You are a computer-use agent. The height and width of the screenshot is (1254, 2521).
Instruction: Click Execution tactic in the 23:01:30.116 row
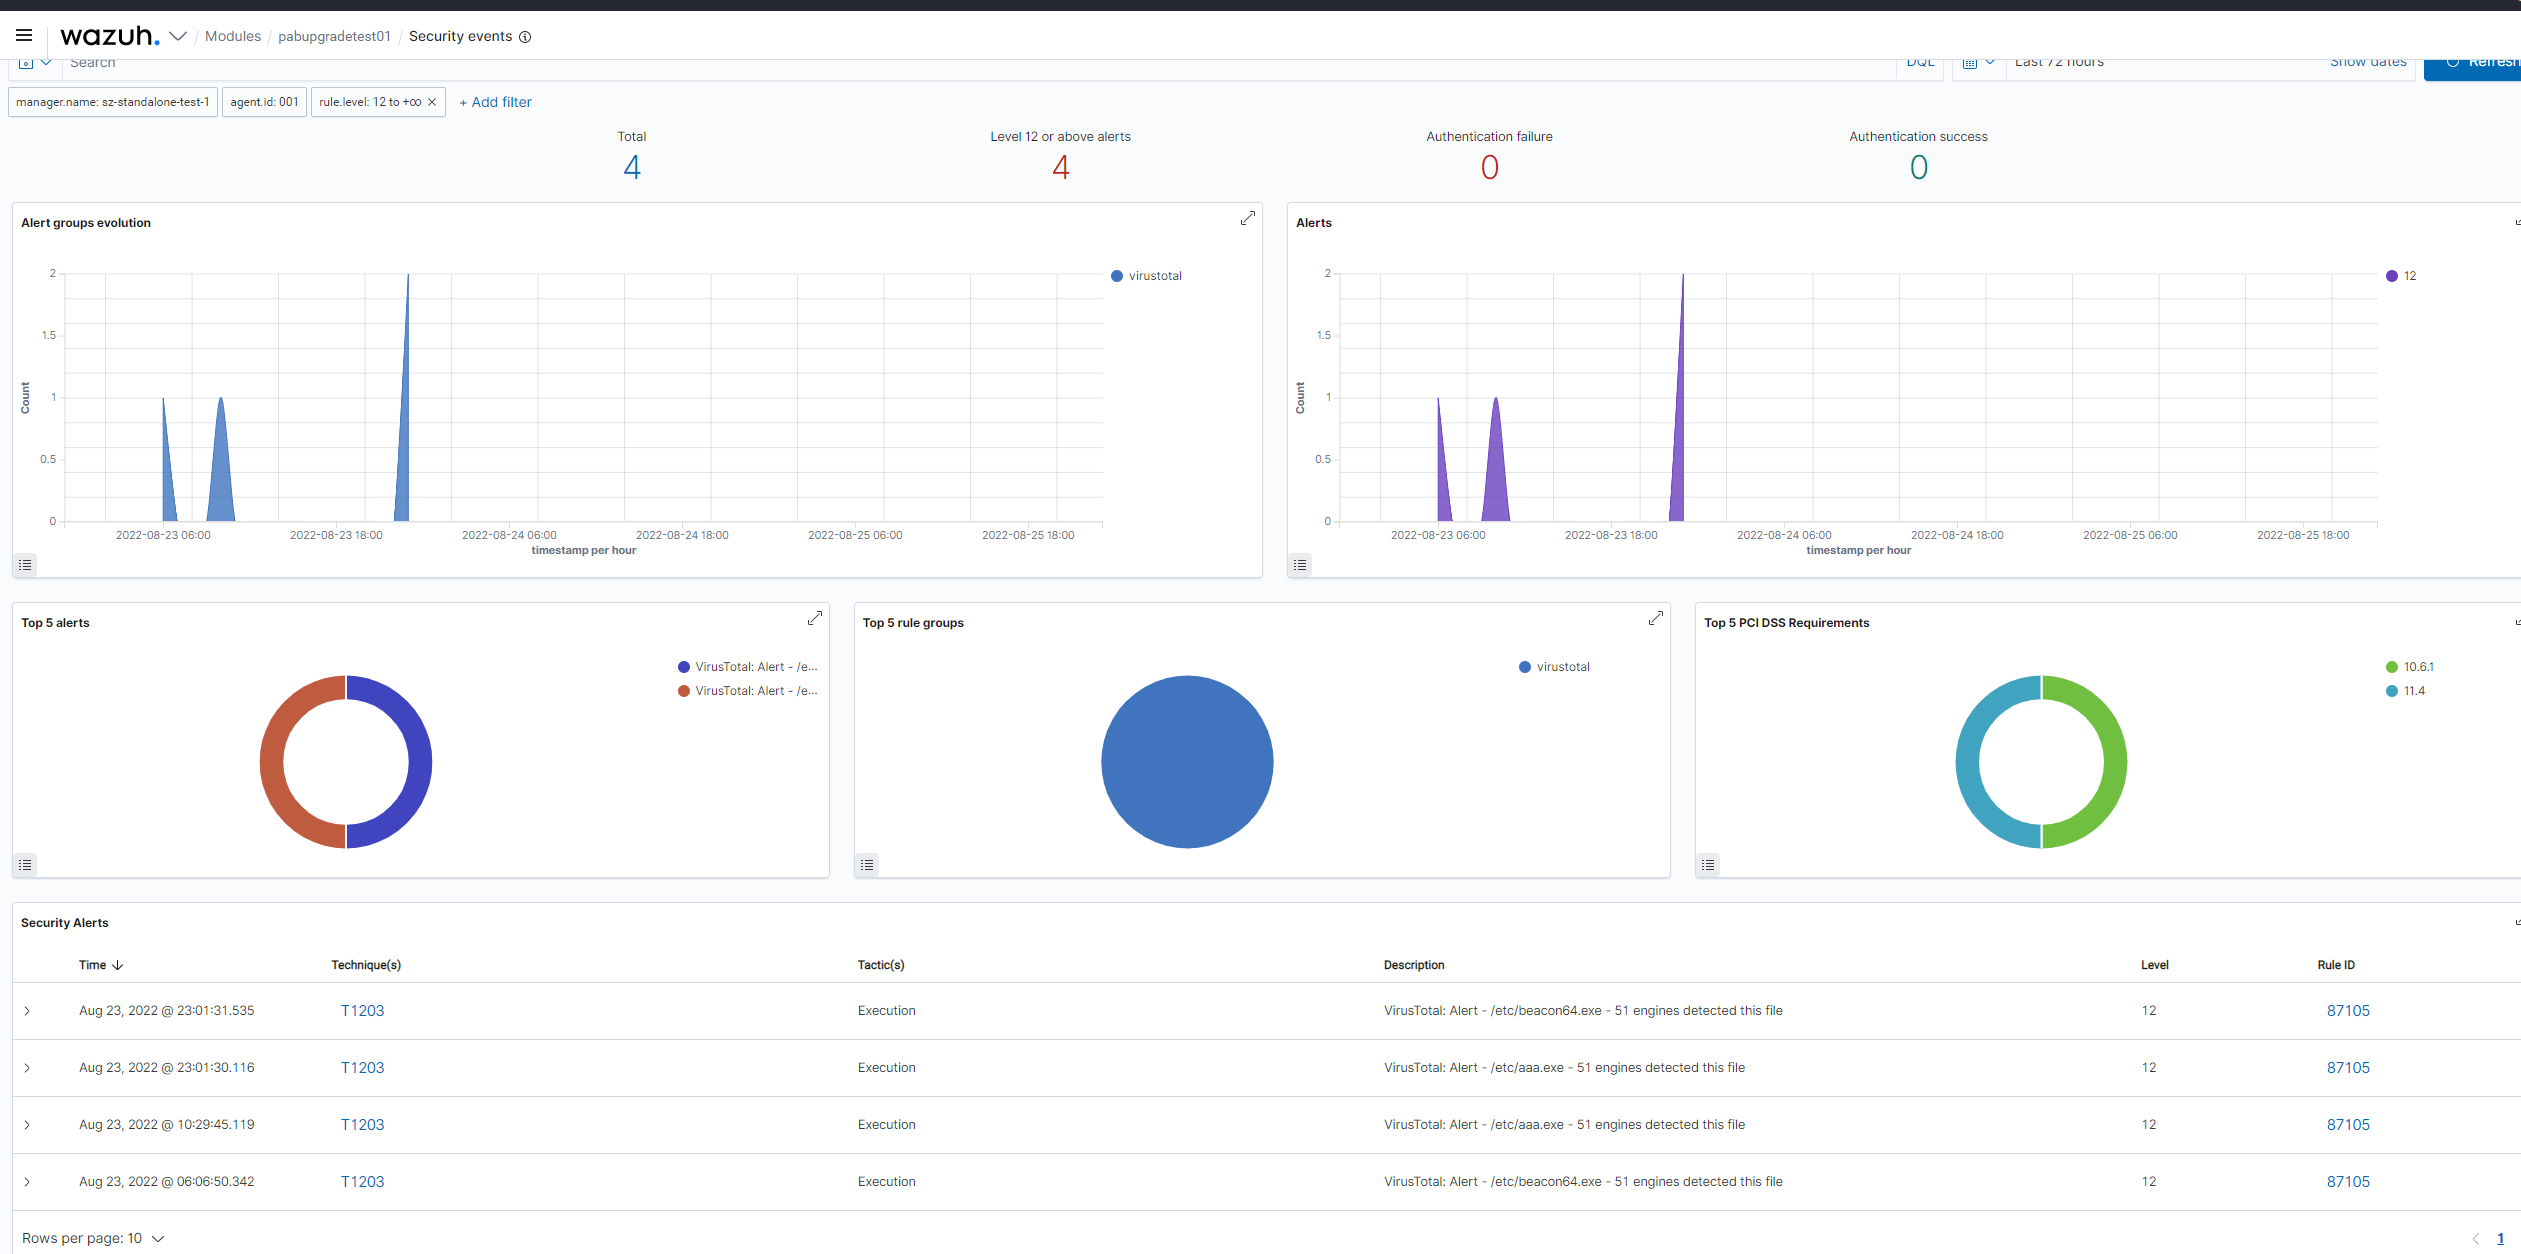point(886,1068)
